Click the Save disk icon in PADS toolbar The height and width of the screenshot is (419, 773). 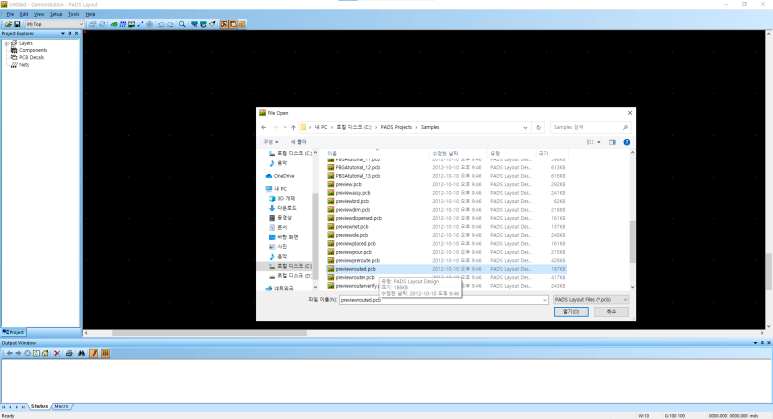17,24
